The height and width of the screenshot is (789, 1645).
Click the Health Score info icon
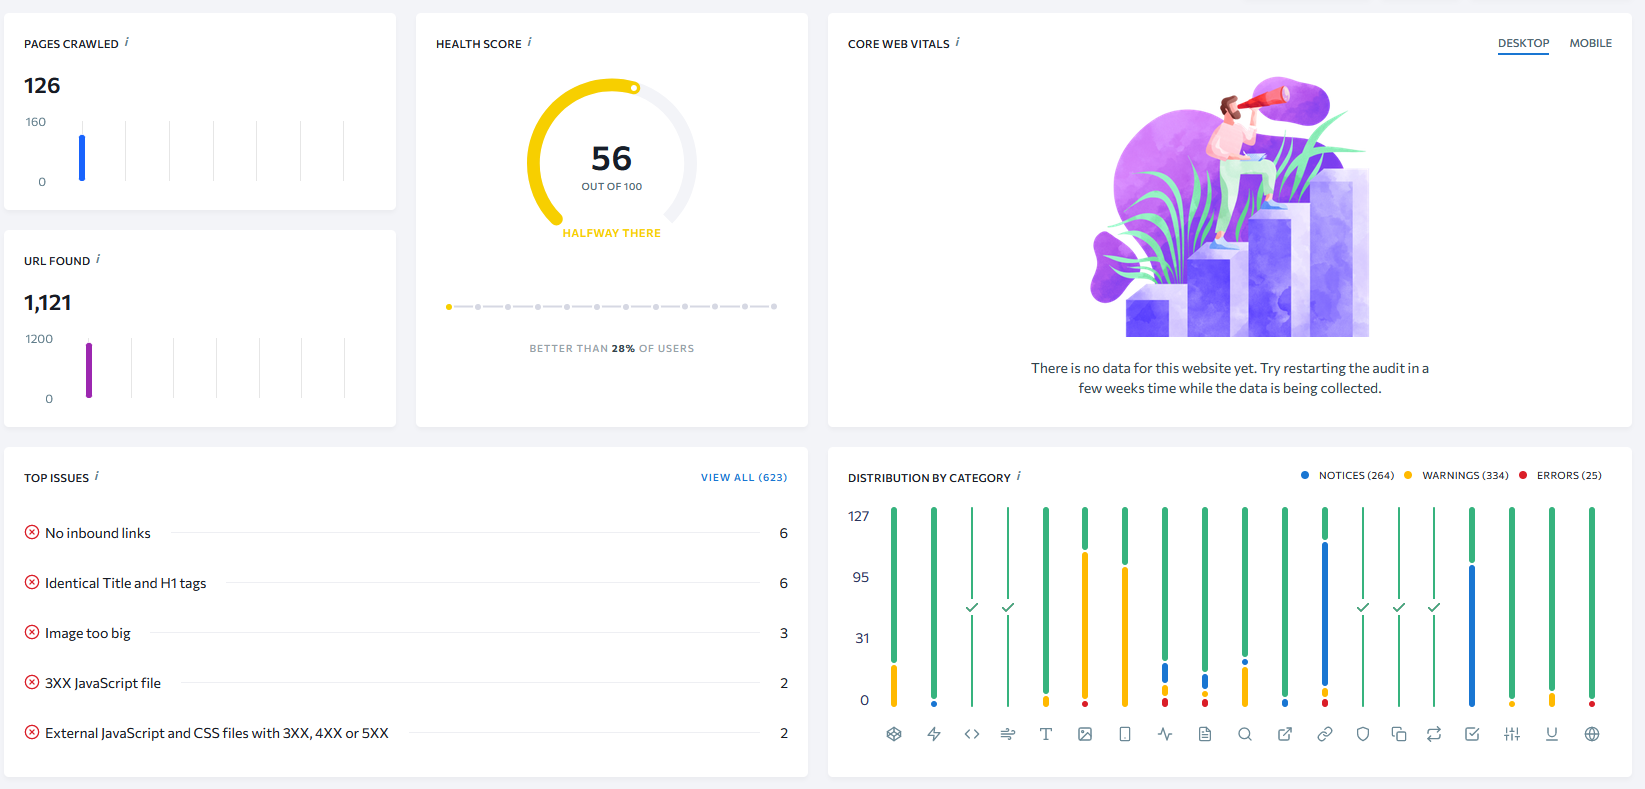(x=529, y=42)
